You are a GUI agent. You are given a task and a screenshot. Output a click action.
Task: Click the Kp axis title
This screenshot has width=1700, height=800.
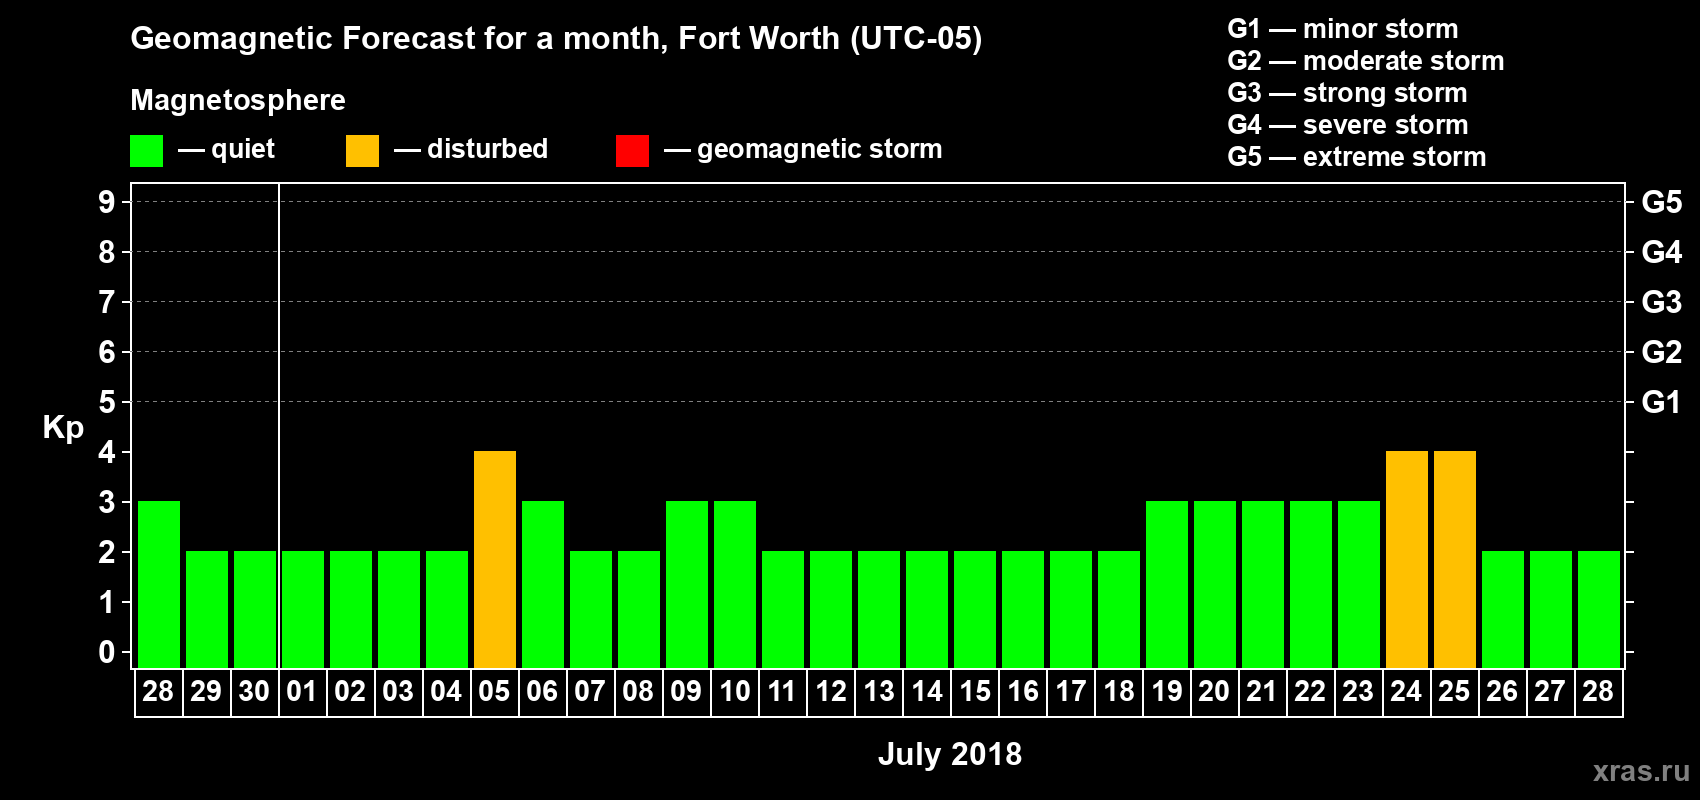tap(63, 428)
